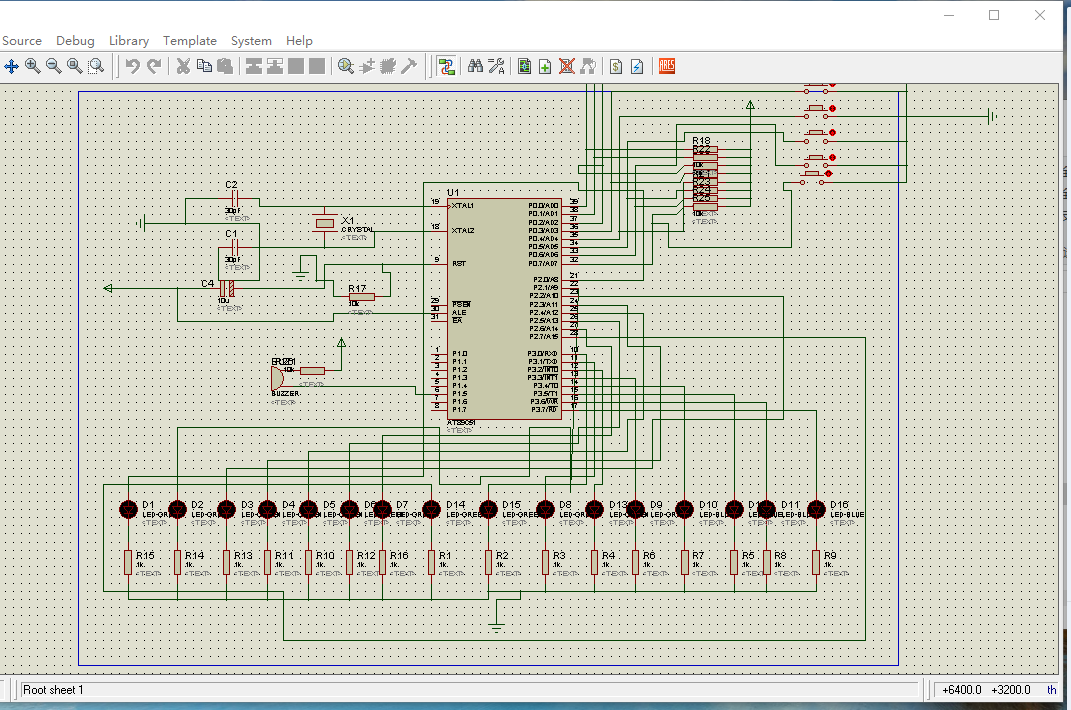Add a new sheet
The image size is (1071, 710).
tap(545, 66)
